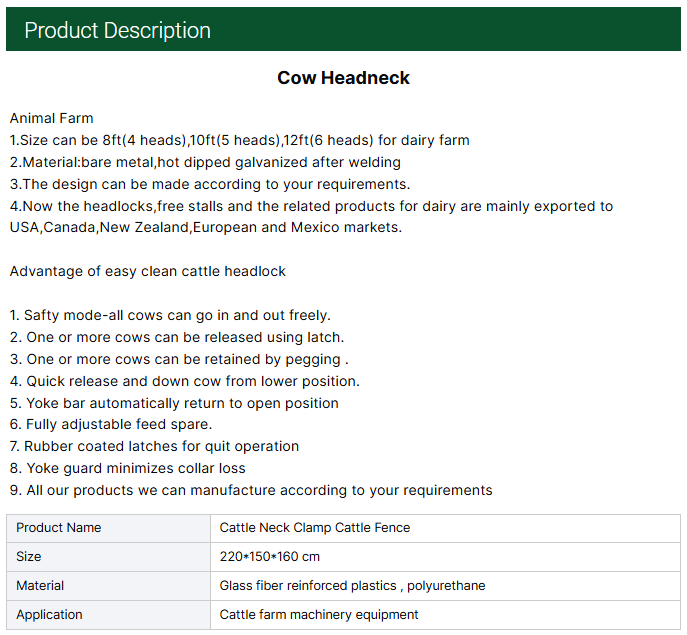The height and width of the screenshot is (635, 687).
Task: Click the bare metal material line
Action: pyautogui.click(x=205, y=162)
